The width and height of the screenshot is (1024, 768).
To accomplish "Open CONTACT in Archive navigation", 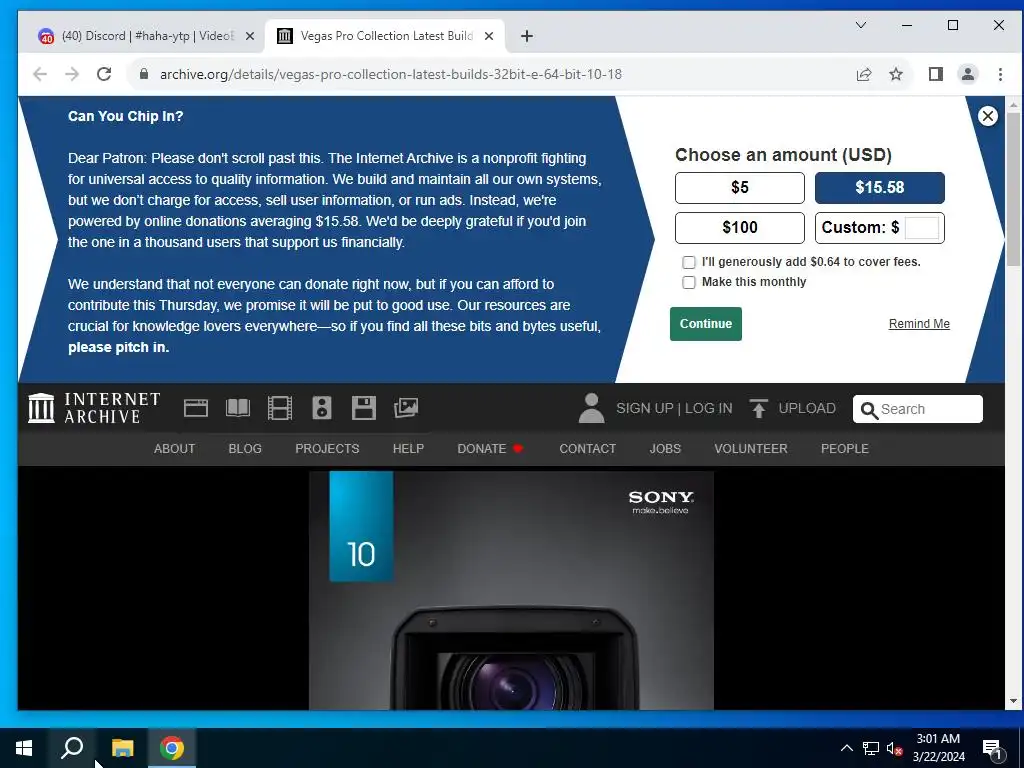I will point(588,449).
